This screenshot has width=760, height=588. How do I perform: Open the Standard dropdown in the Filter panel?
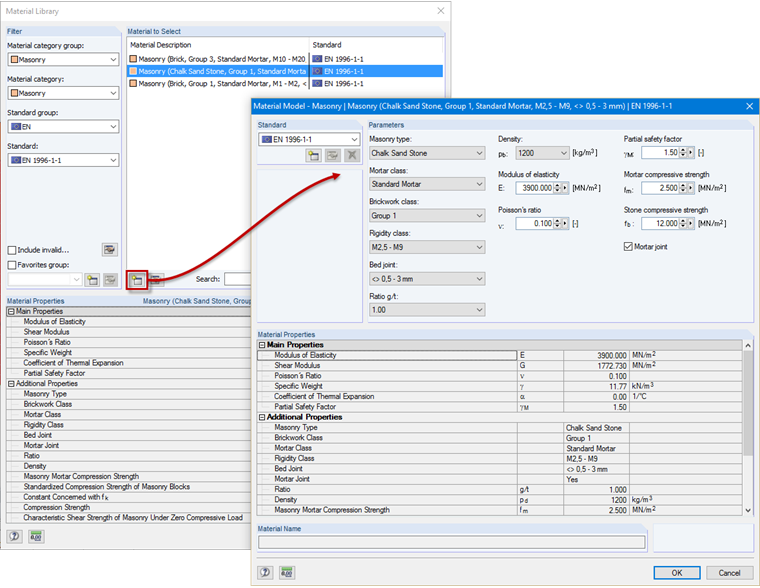[63, 160]
